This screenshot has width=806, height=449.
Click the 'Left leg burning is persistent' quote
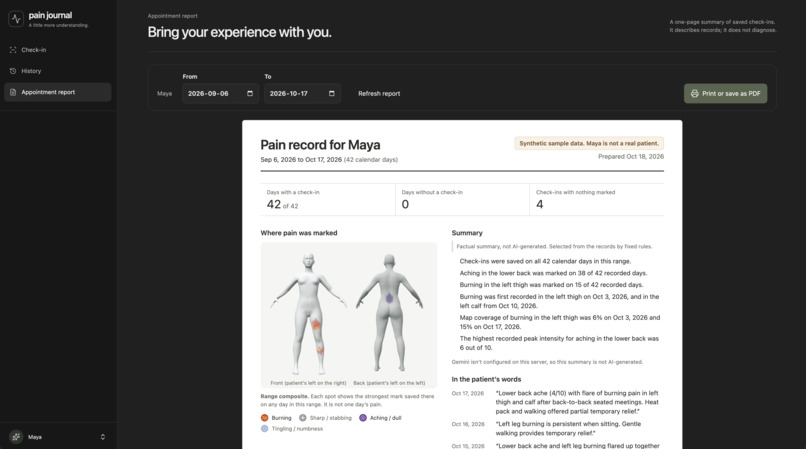(x=569, y=428)
